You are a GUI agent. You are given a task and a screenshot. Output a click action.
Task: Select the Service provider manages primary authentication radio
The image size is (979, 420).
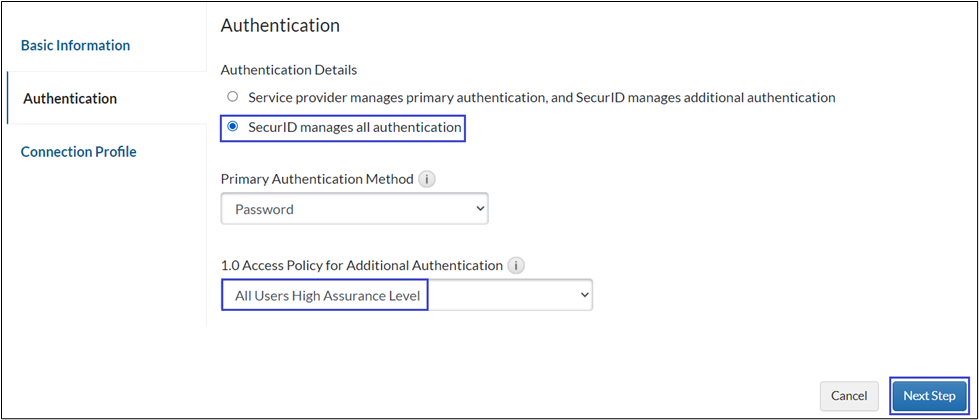tap(233, 98)
